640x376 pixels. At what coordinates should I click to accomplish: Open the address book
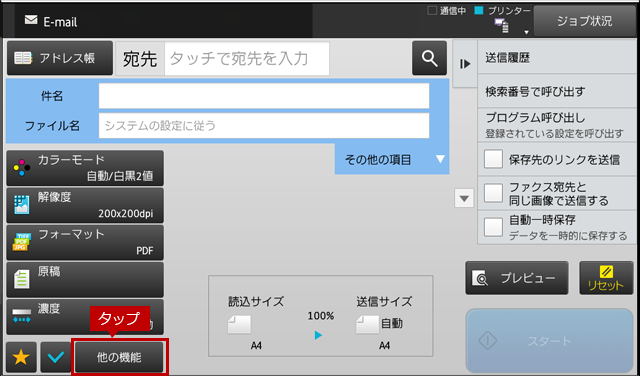pos(60,58)
